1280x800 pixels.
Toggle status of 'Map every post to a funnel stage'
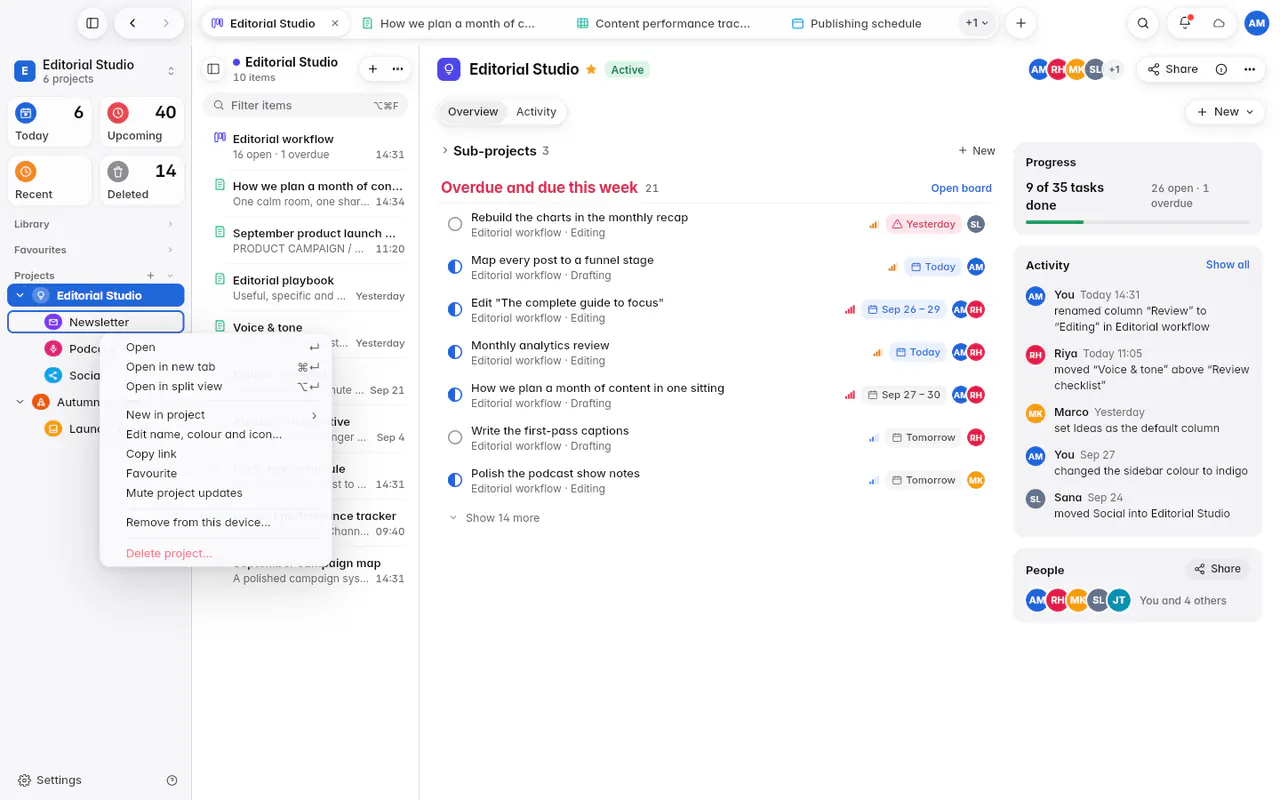455,267
